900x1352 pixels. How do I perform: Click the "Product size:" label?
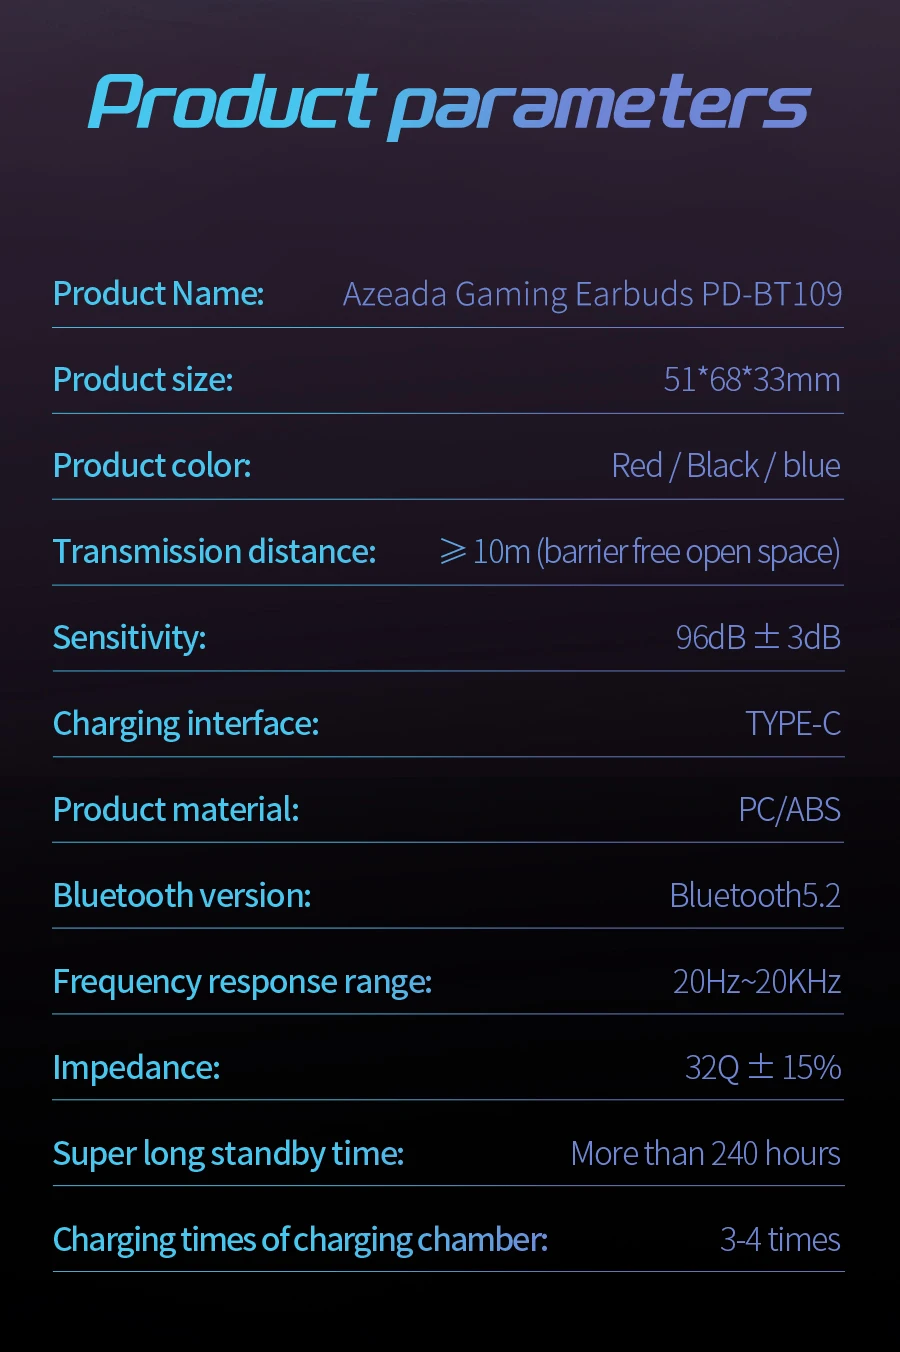tap(142, 380)
